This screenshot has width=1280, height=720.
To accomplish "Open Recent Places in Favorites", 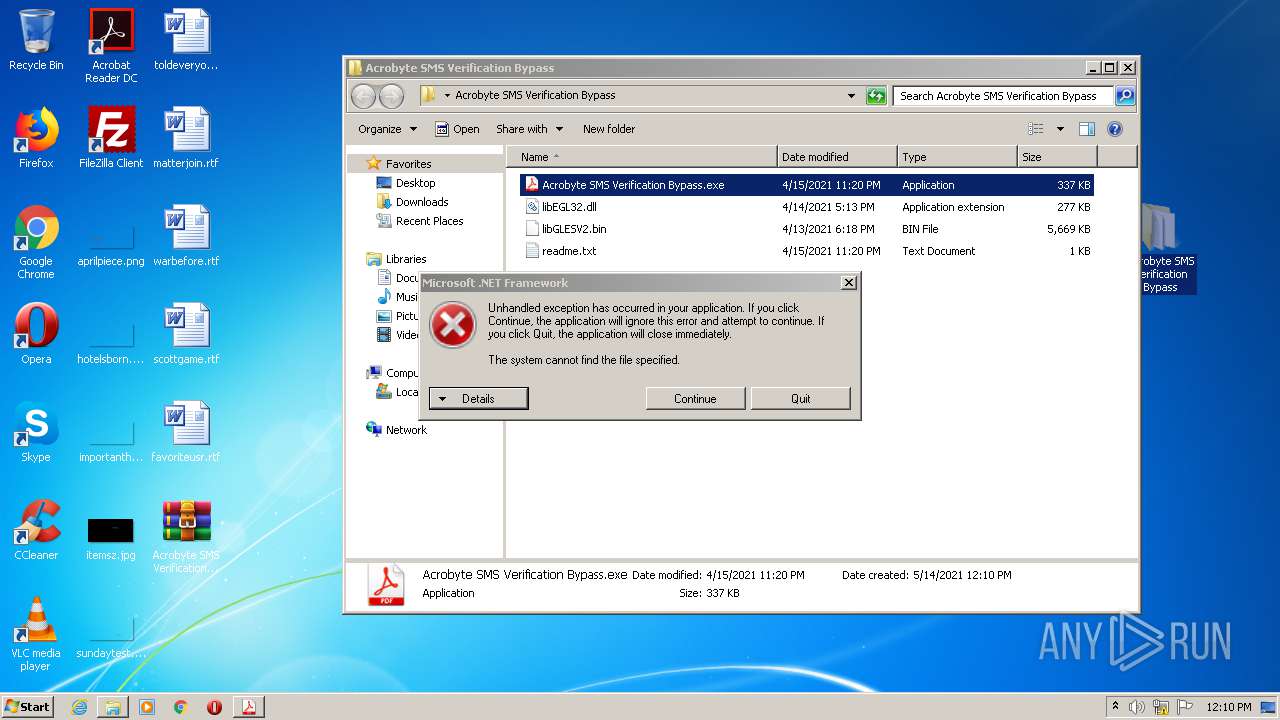I will tap(429, 221).
